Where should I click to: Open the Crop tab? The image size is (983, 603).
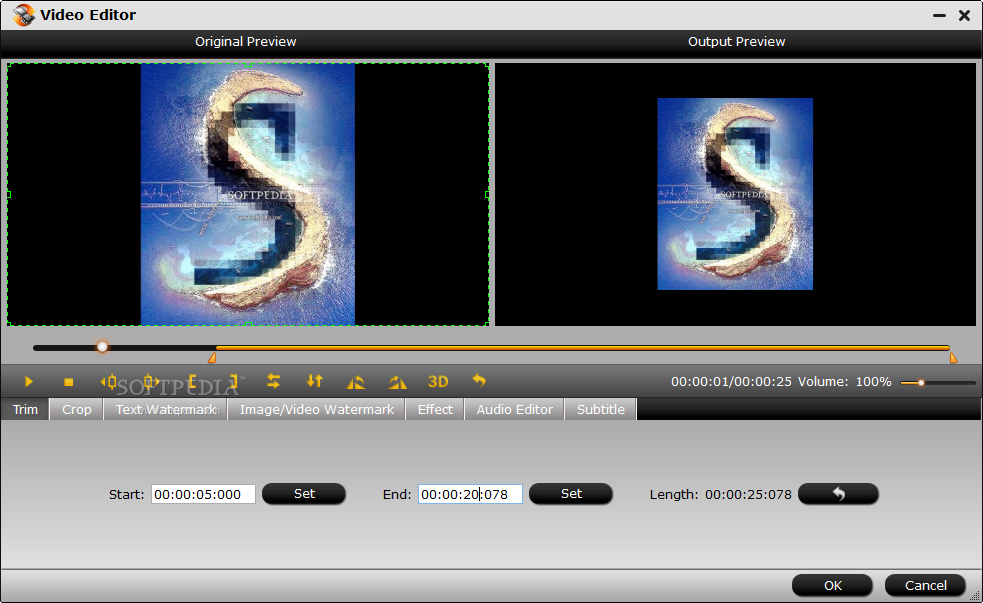(x=76, y=409)
